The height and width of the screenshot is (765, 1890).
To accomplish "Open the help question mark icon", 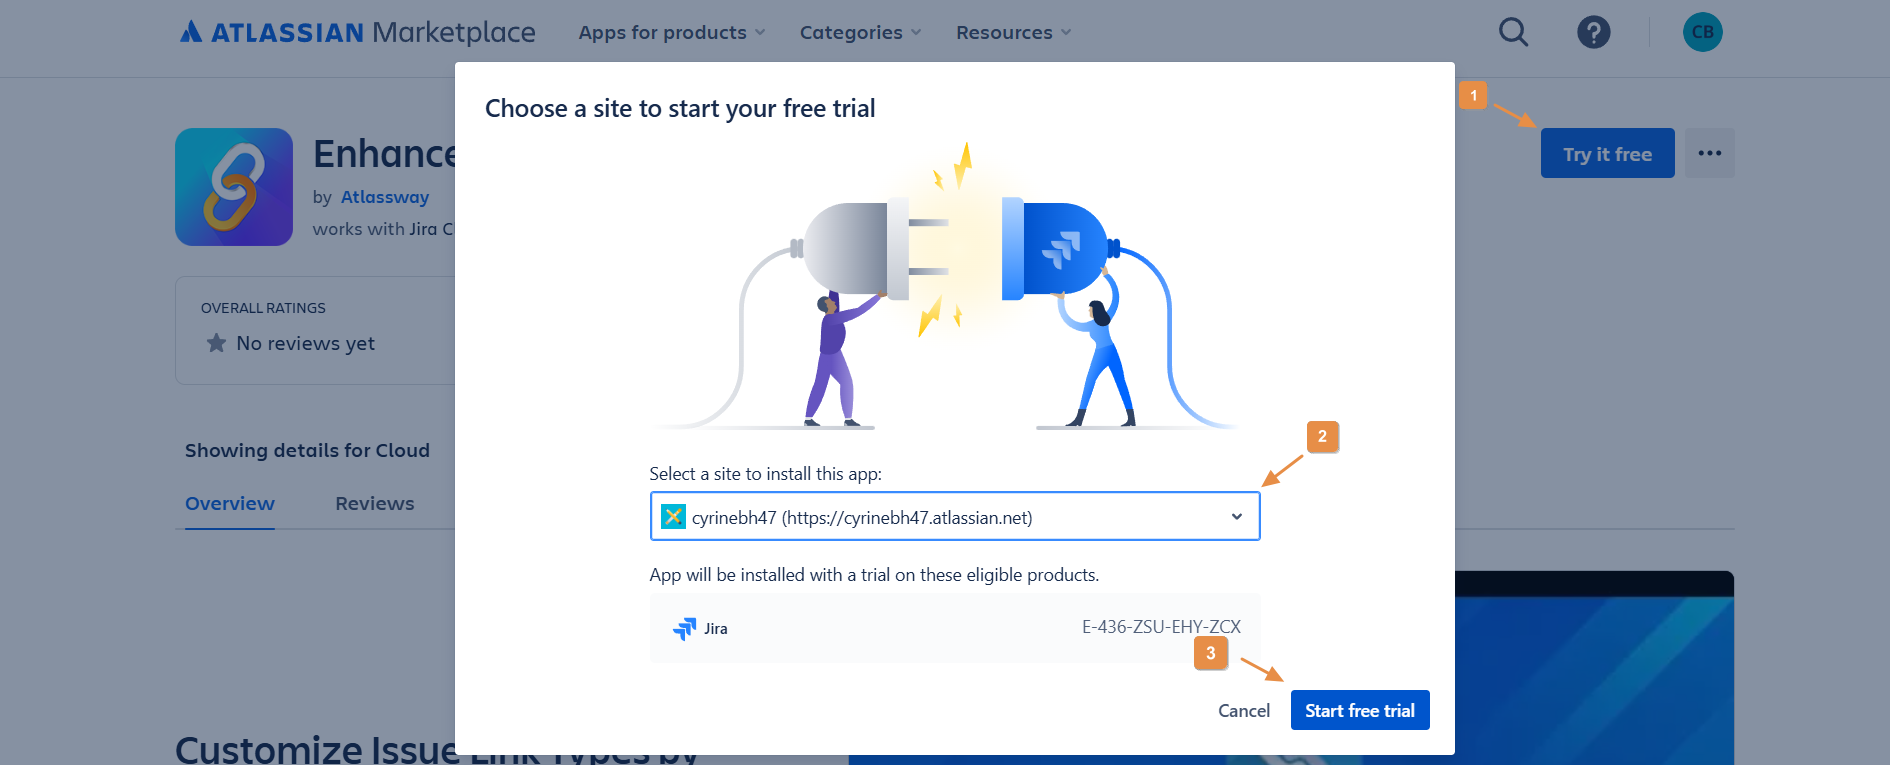I will (x=1593, y=33).
